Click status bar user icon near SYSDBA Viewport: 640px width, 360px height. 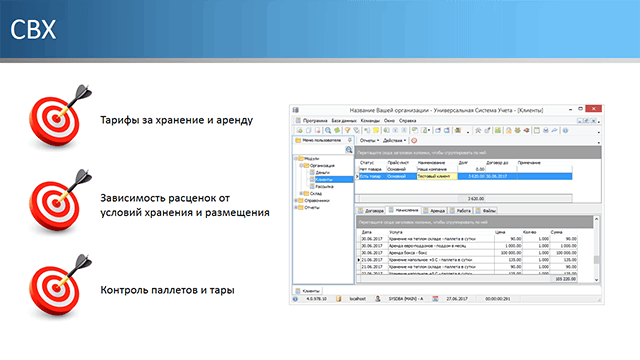(378, 299)
